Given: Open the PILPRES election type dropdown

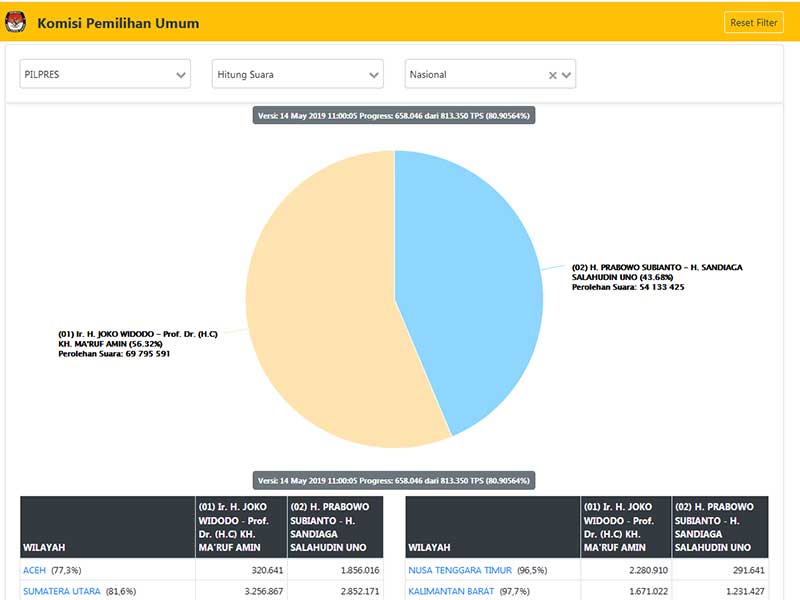Looking at the screenshot, I should pyautogui.click(x=105, y=74).
